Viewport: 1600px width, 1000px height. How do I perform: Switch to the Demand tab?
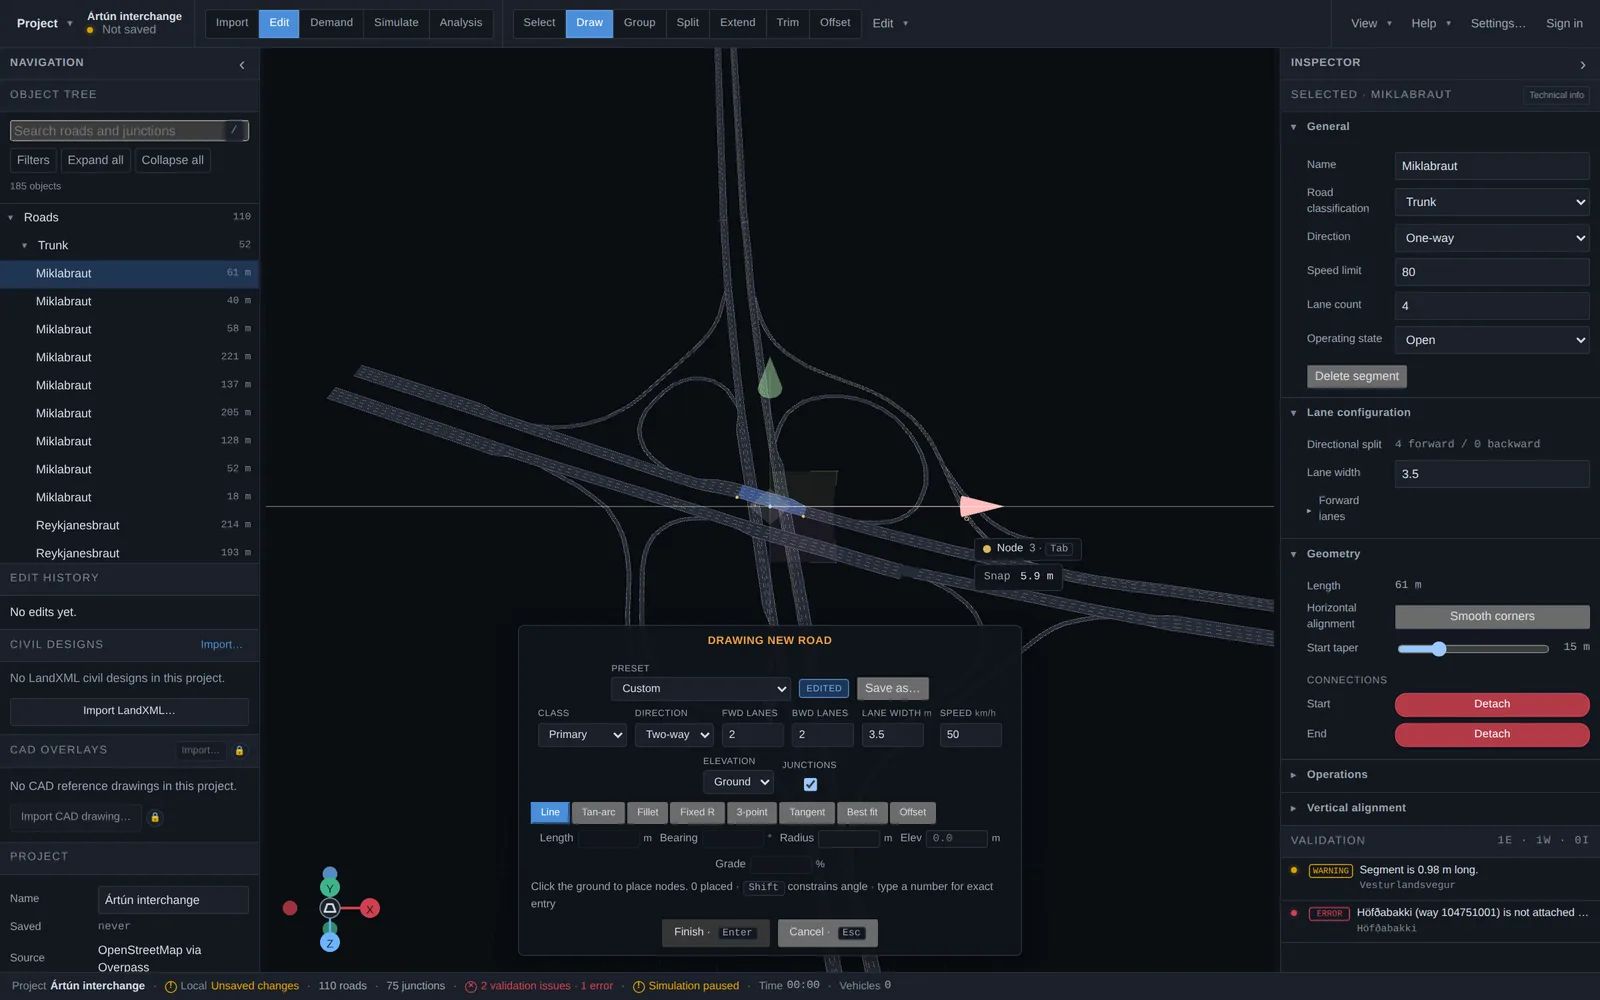pos(331,23)
